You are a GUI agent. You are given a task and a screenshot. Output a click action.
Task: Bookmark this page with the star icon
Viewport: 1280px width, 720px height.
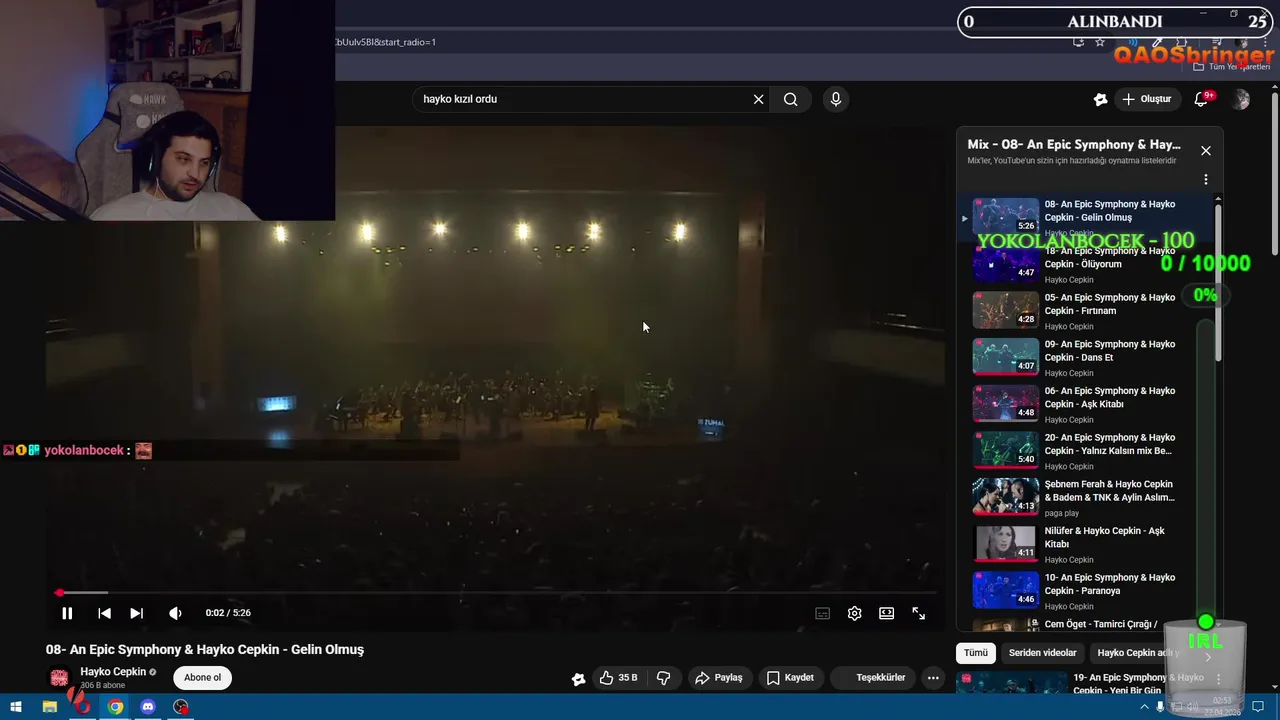1100,42
